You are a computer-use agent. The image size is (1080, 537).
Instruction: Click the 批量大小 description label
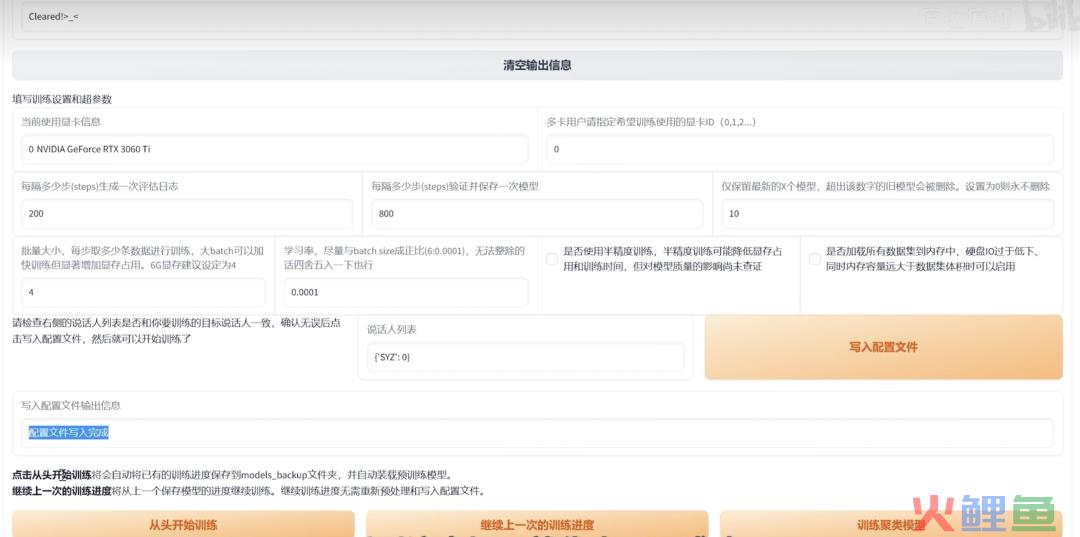[x=141, y=257]
